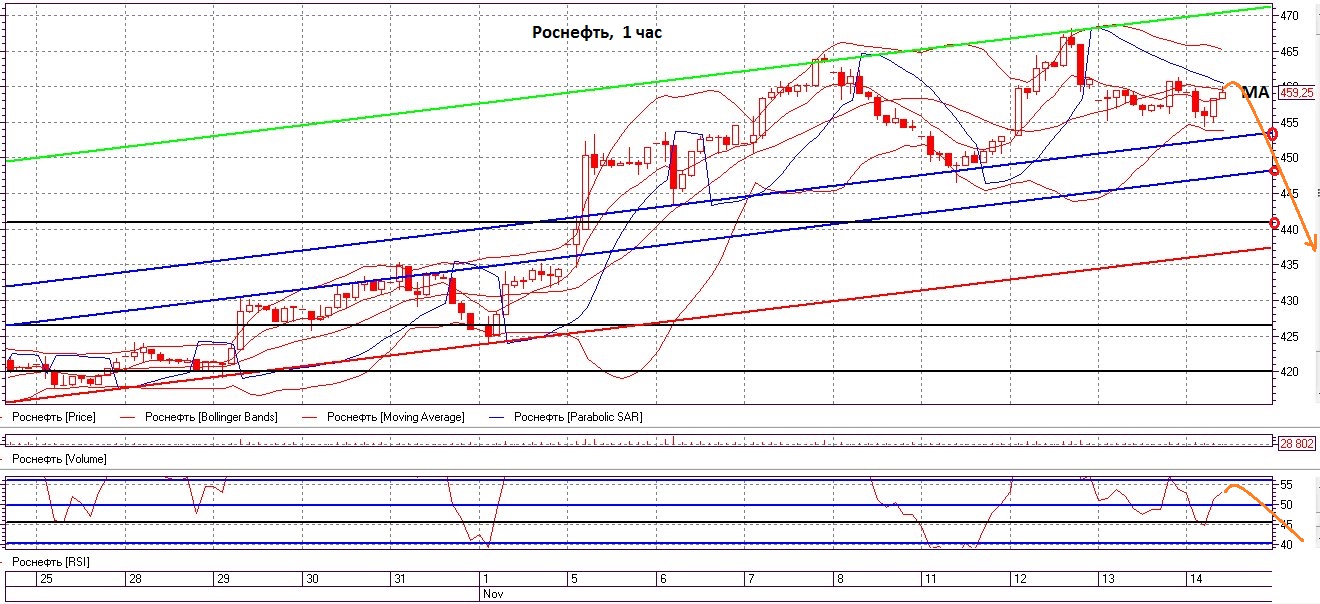The height and width of the screenshot is (604, 1320).
Task: Select the 'Роснефть [Parabolic SAR]' legend entry
Action: click(x=577, y=417)
